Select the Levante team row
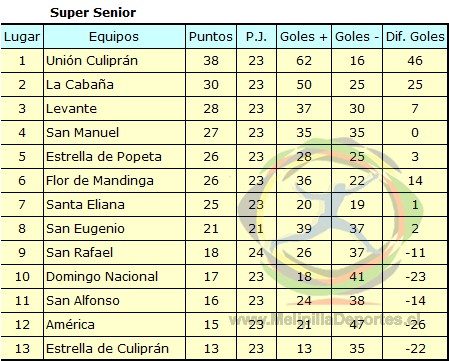The width and height of the screenshot is (449, 361). tap(224, 109)
